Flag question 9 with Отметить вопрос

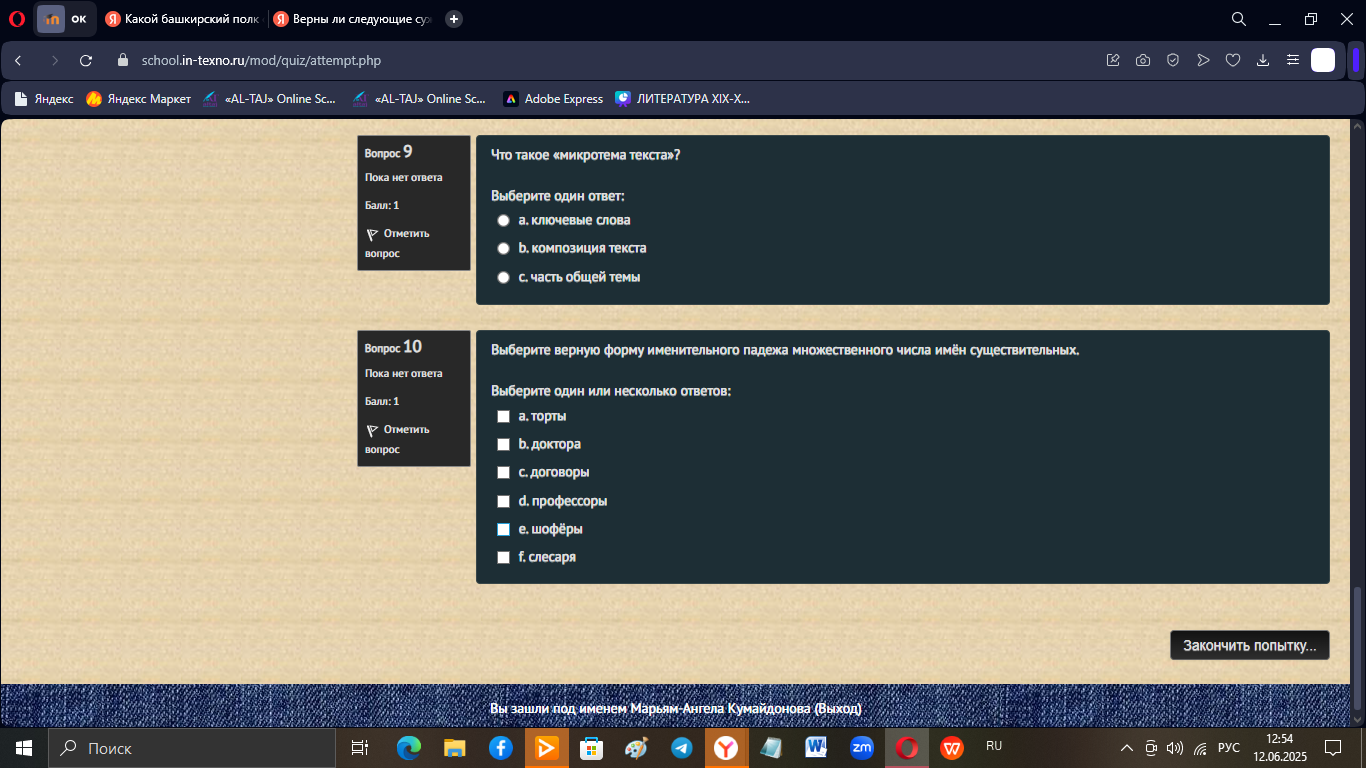397,243
